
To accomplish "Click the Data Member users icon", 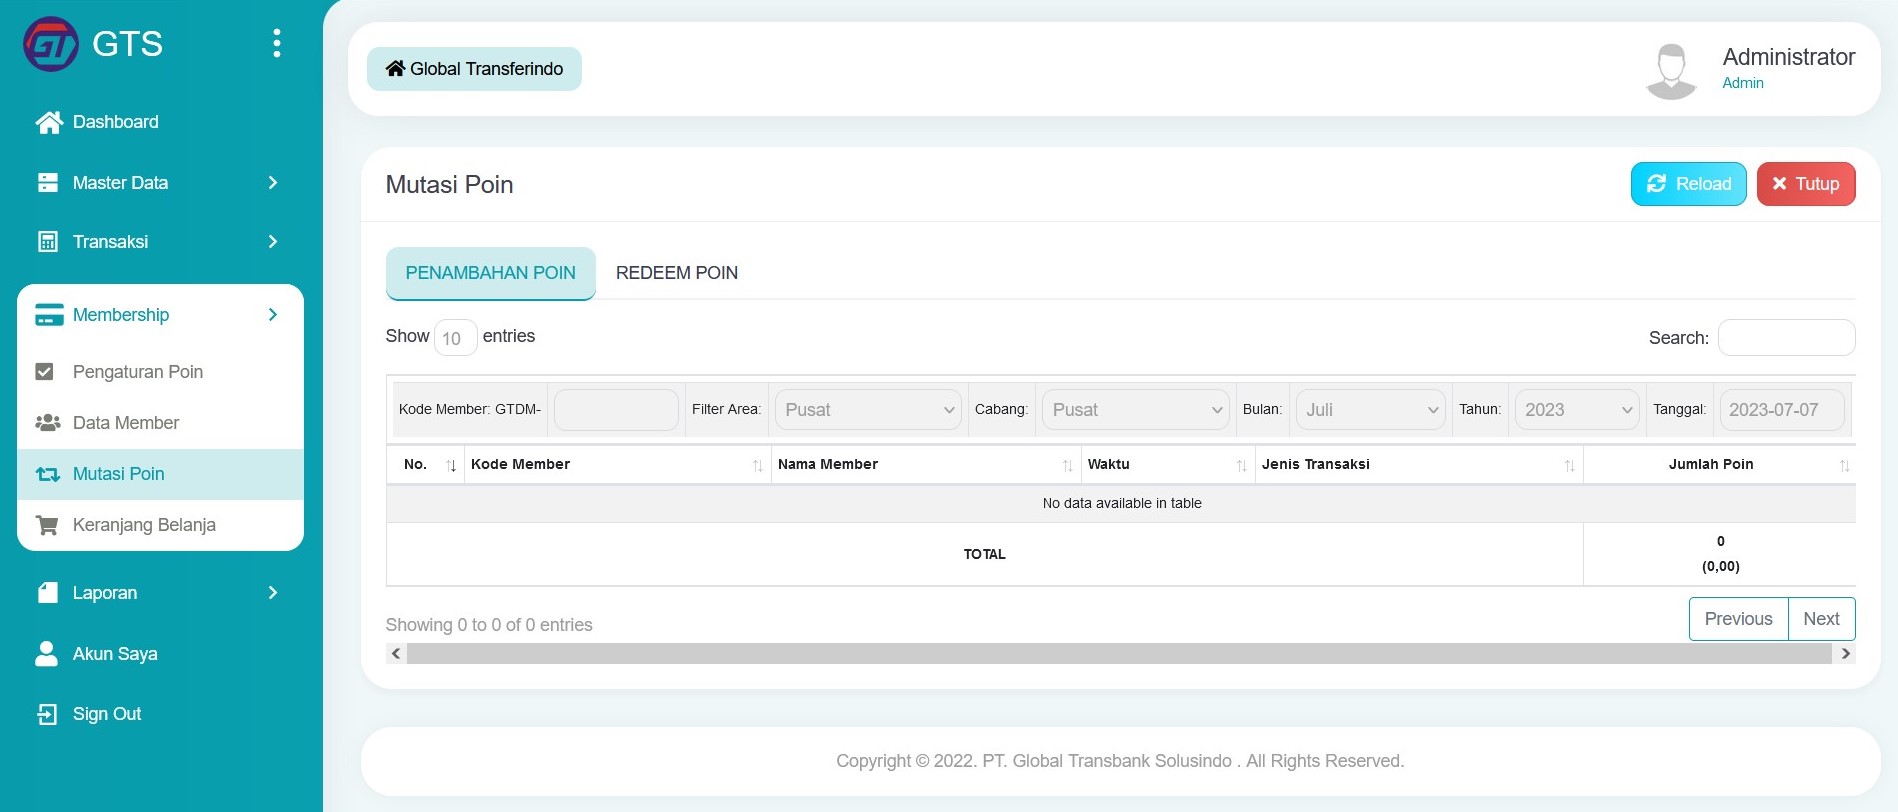I will coord(47,423).
